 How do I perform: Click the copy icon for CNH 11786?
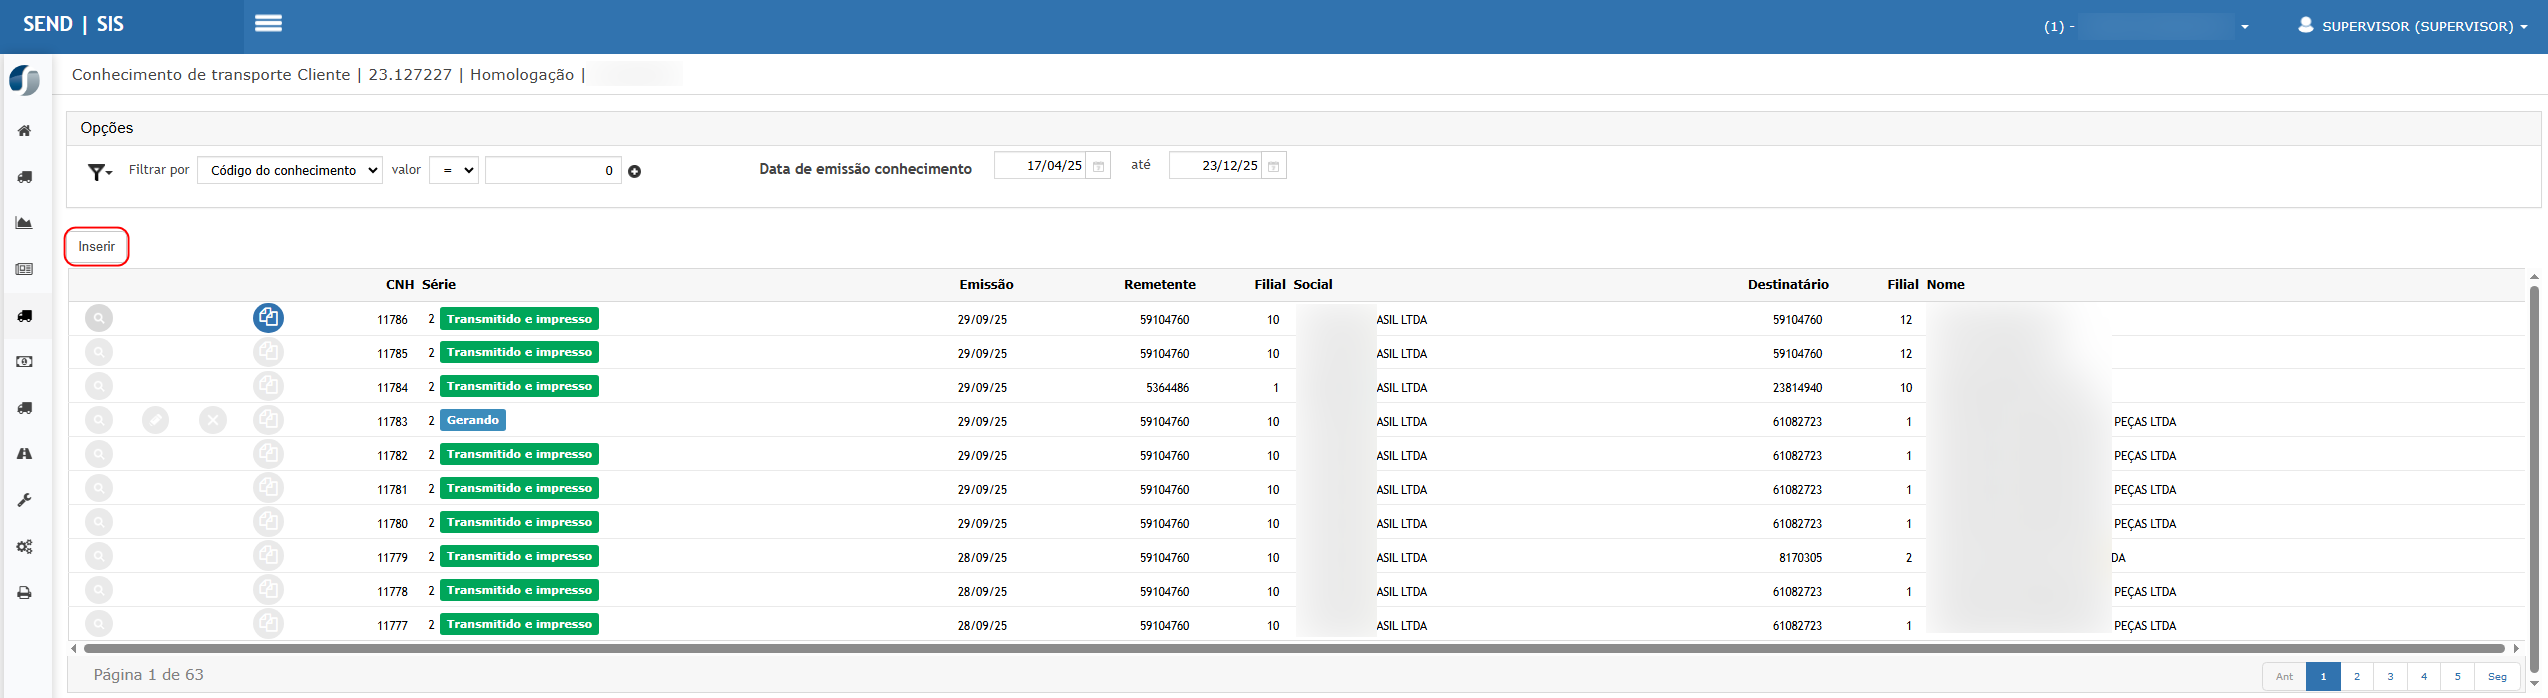click(268, 318)
